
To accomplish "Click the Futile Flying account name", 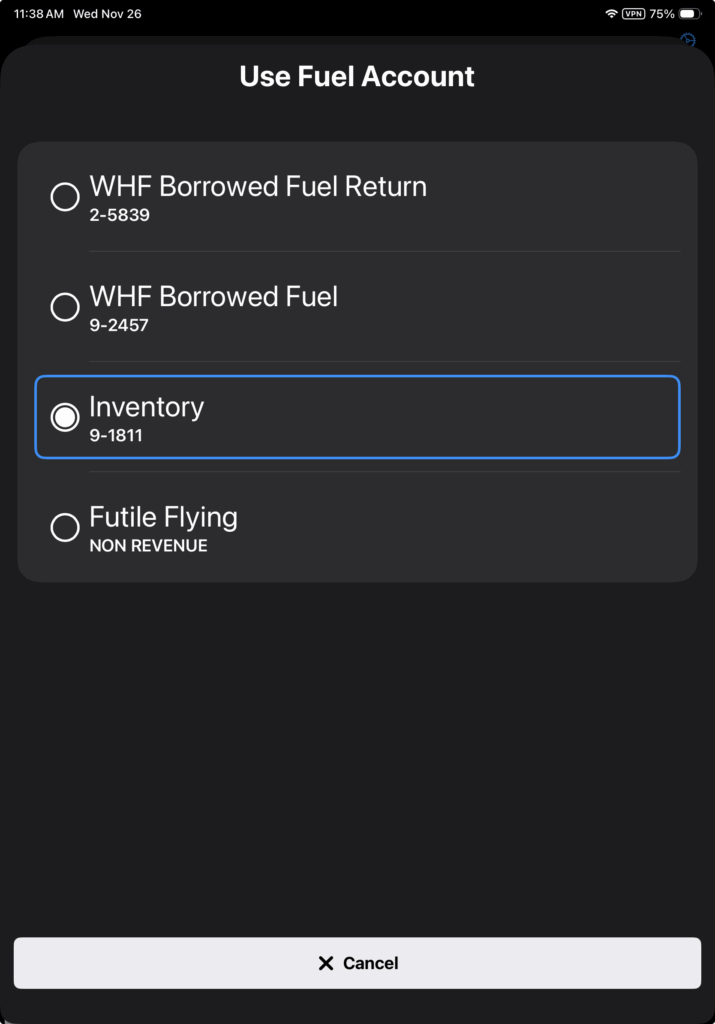I will [164, 517].
